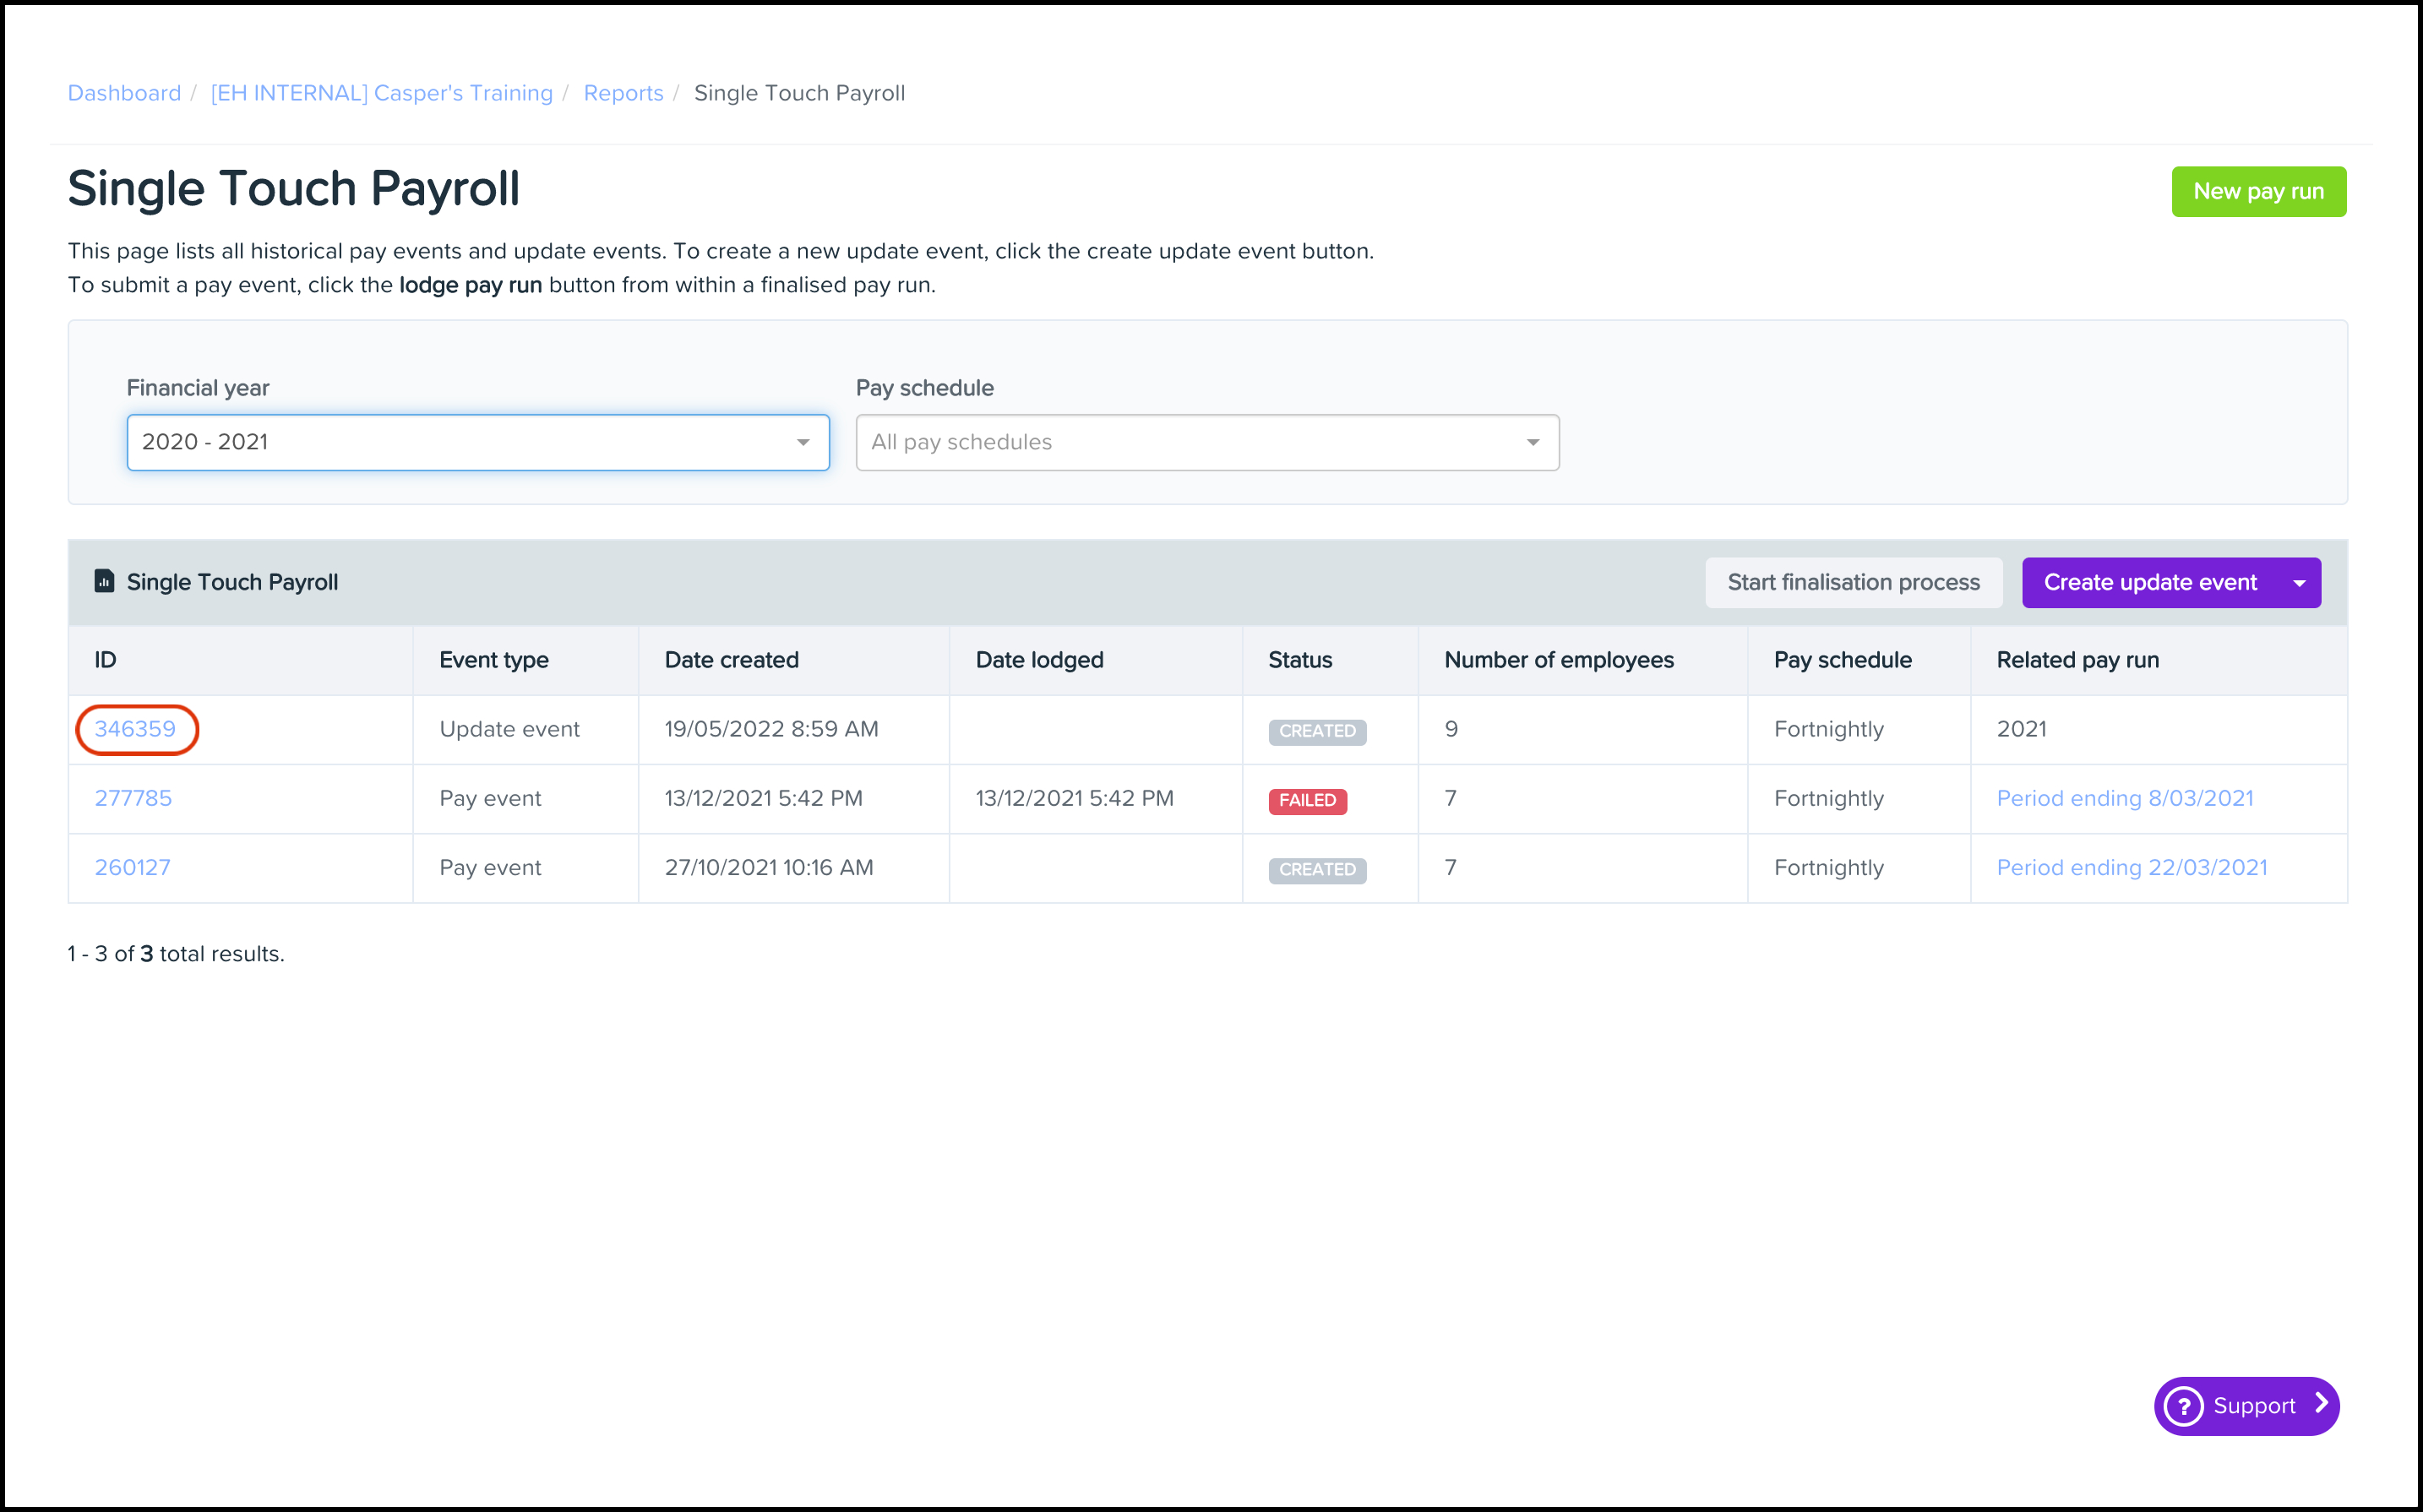Open Period ending 22/03/2021 pay run
The image size is (2423, 1512).
[x=2131, y=867]
